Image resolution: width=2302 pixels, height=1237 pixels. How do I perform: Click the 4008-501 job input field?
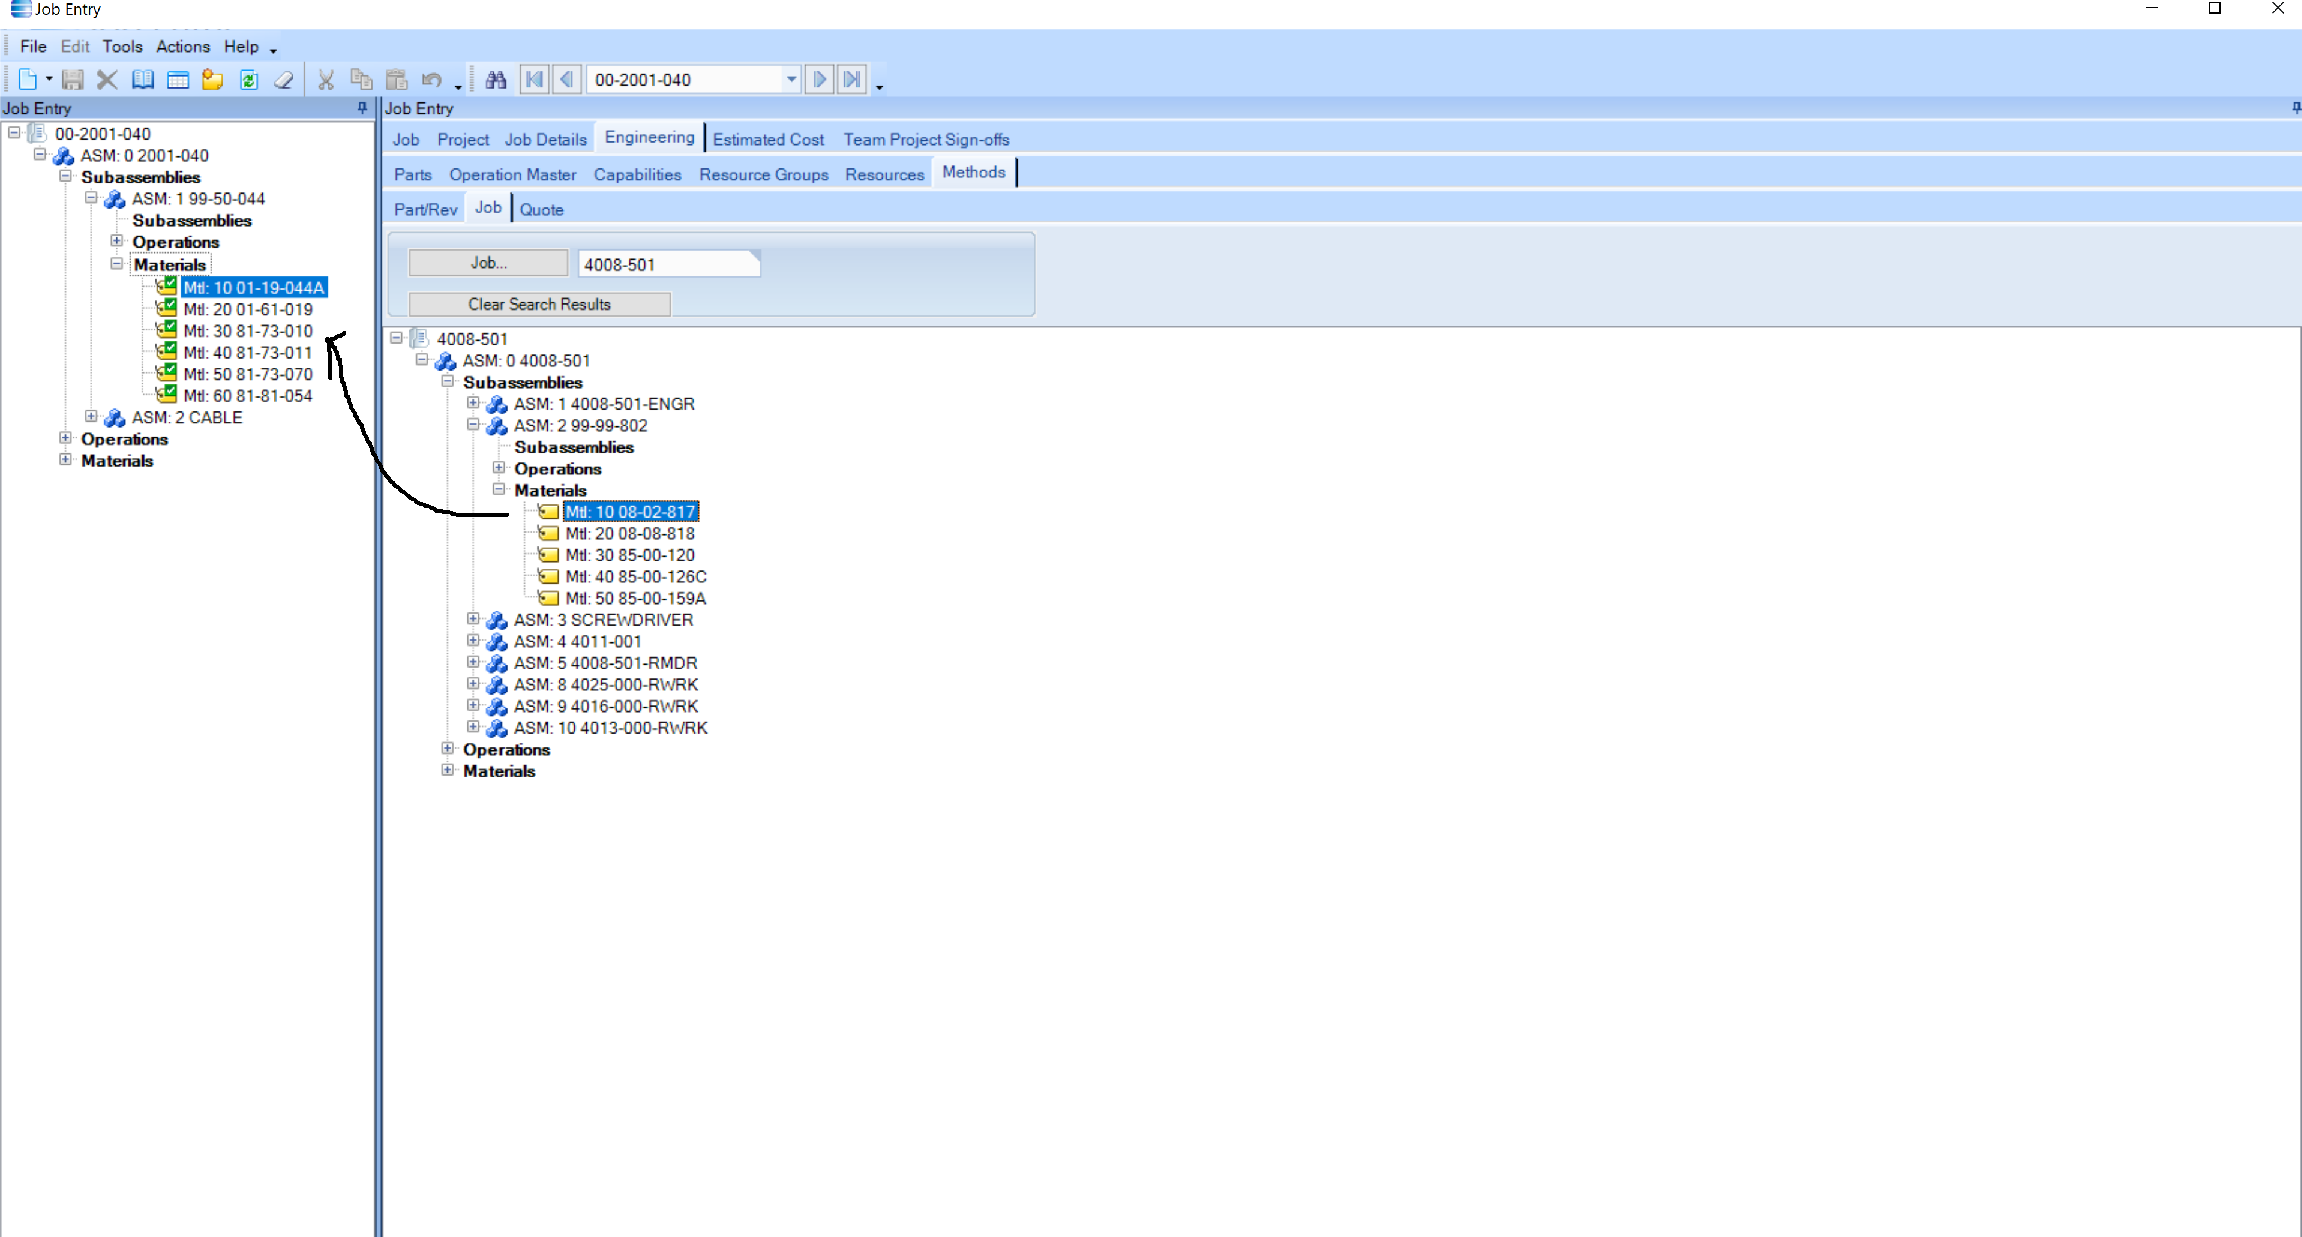666,265
